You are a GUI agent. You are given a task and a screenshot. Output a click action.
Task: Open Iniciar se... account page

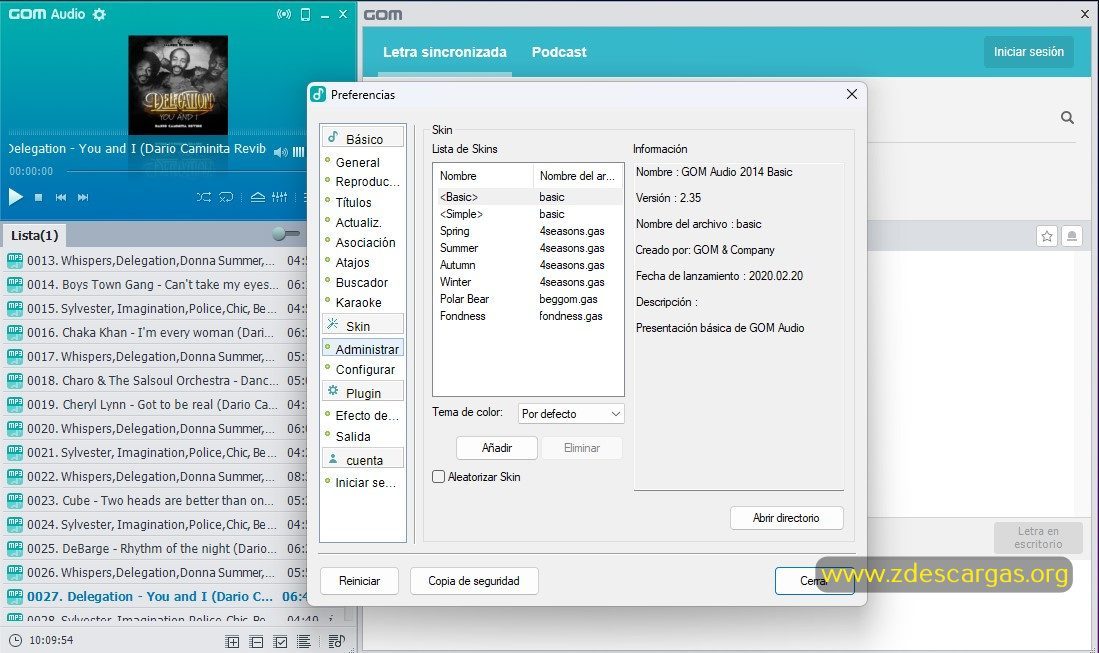[365, 482]
